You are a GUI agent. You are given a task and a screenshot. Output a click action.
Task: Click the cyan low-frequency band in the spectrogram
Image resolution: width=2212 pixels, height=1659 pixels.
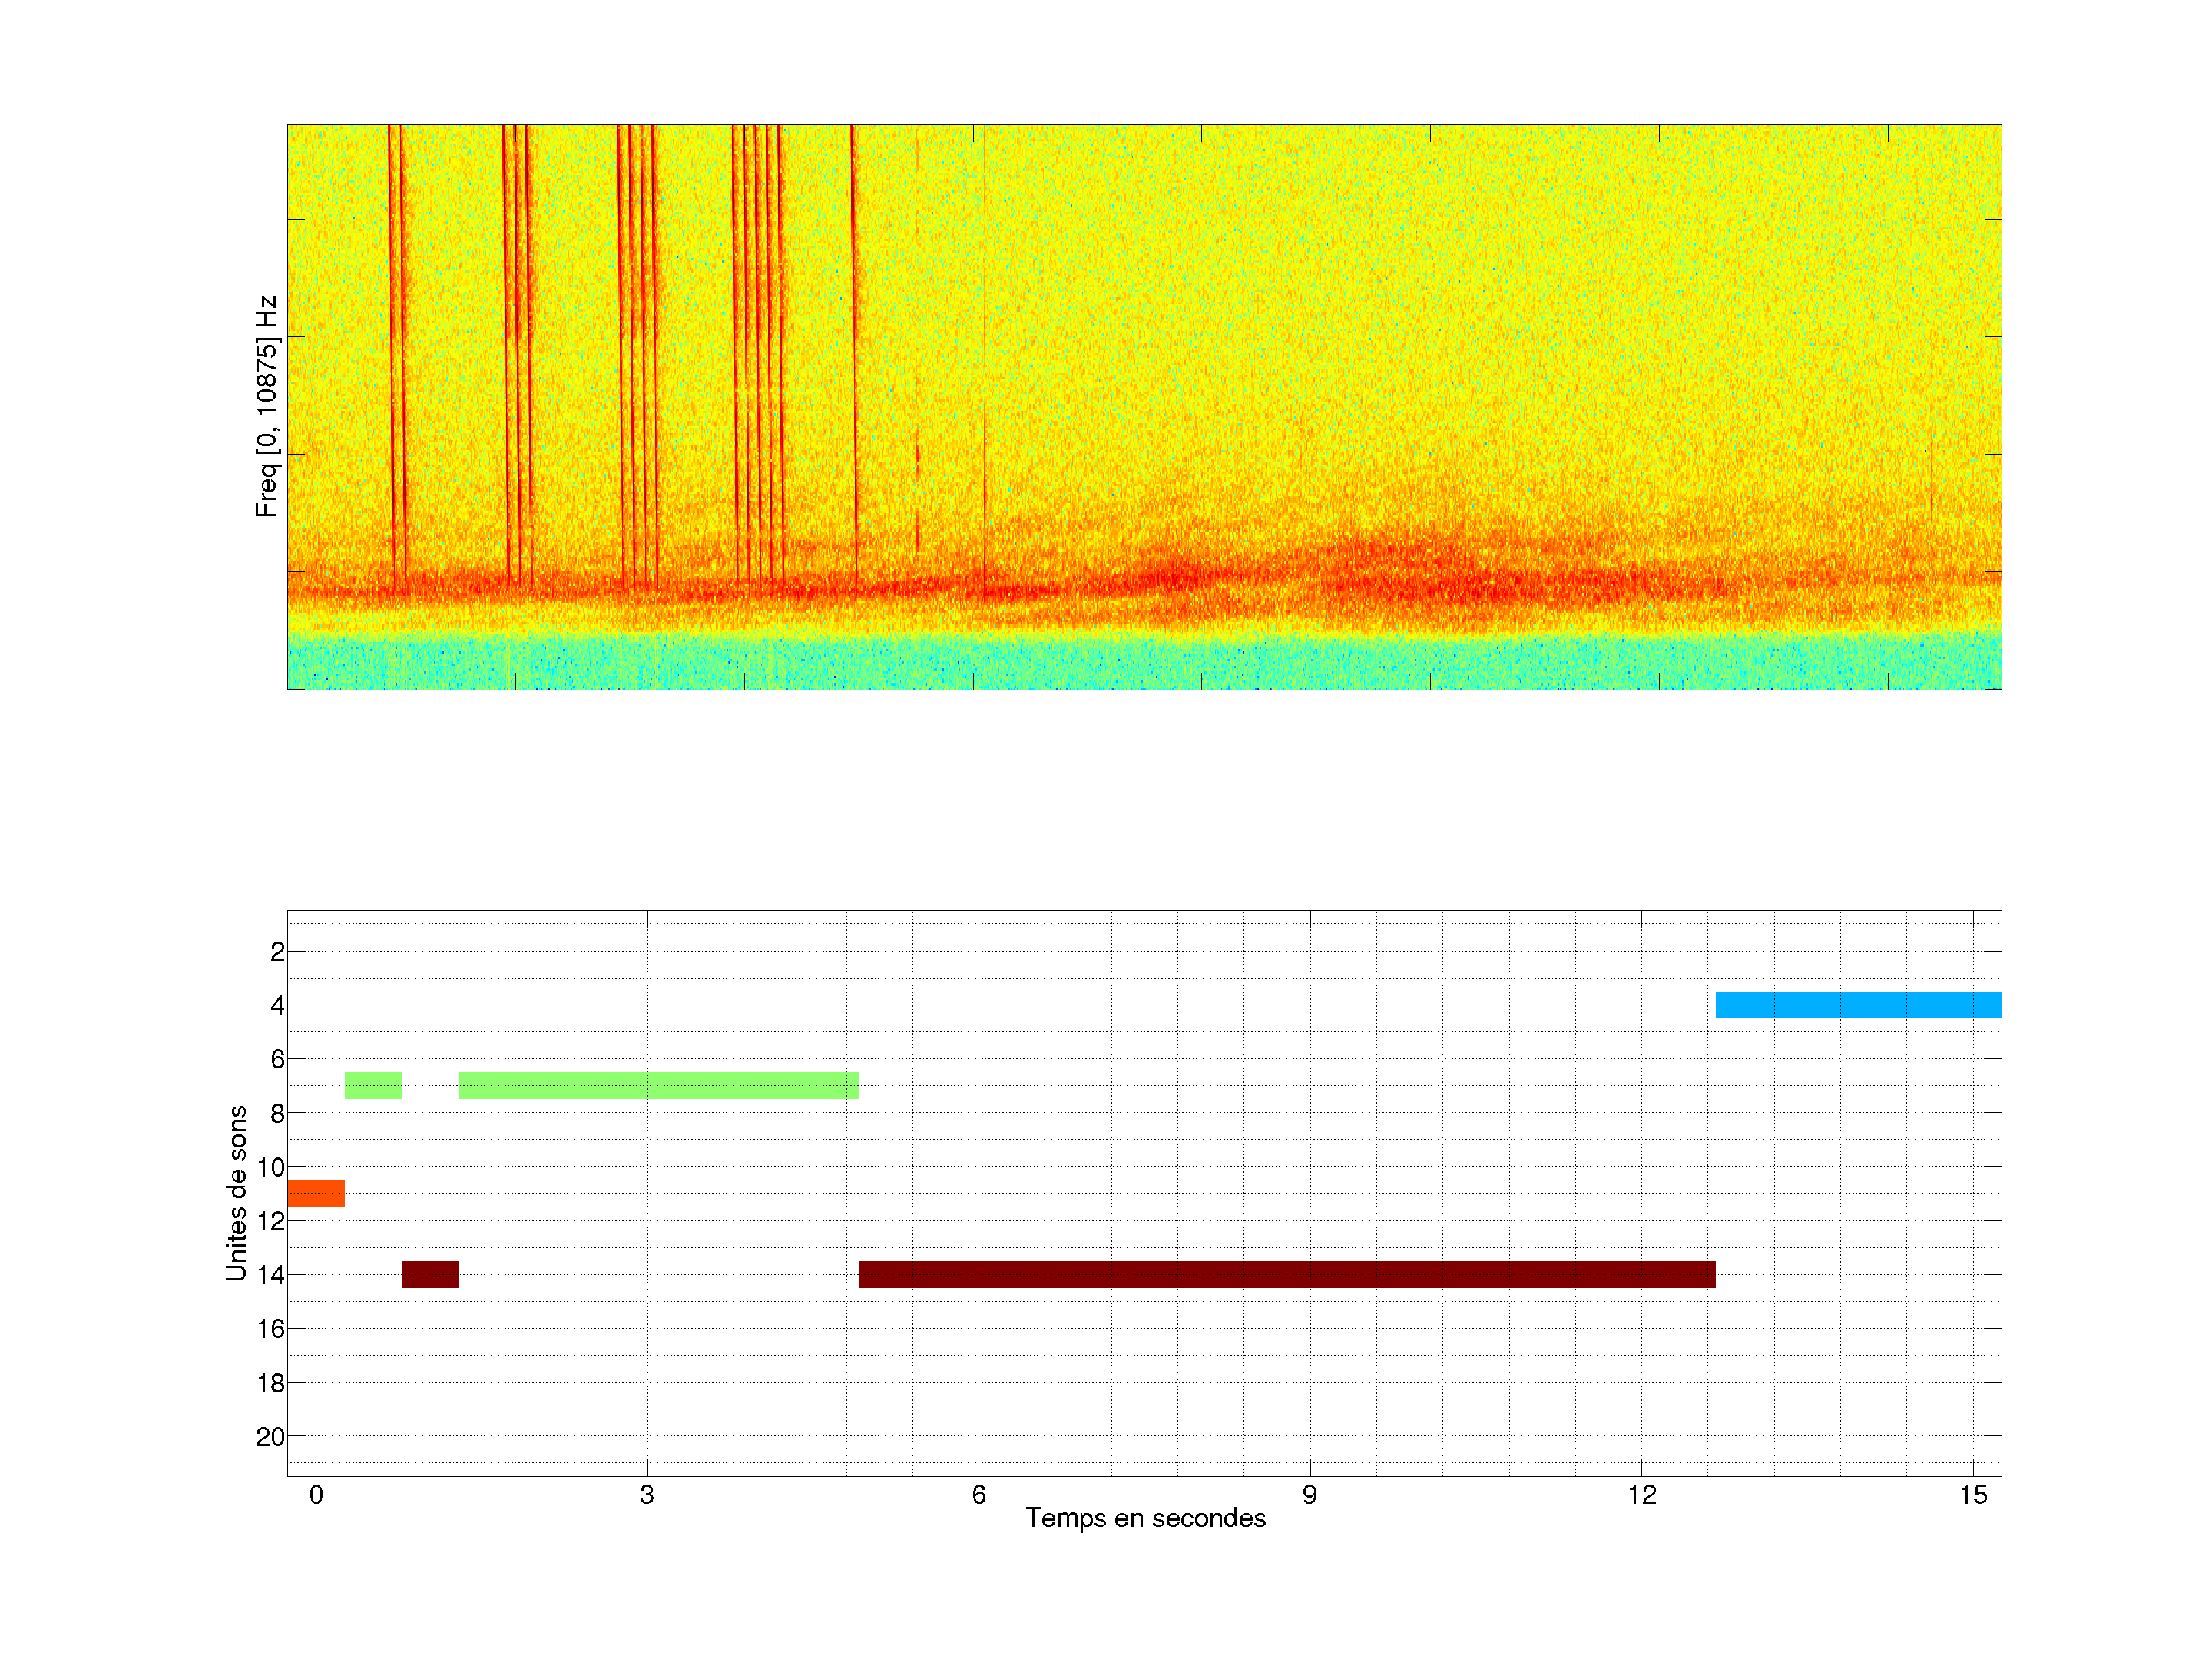click(1144, 662)
